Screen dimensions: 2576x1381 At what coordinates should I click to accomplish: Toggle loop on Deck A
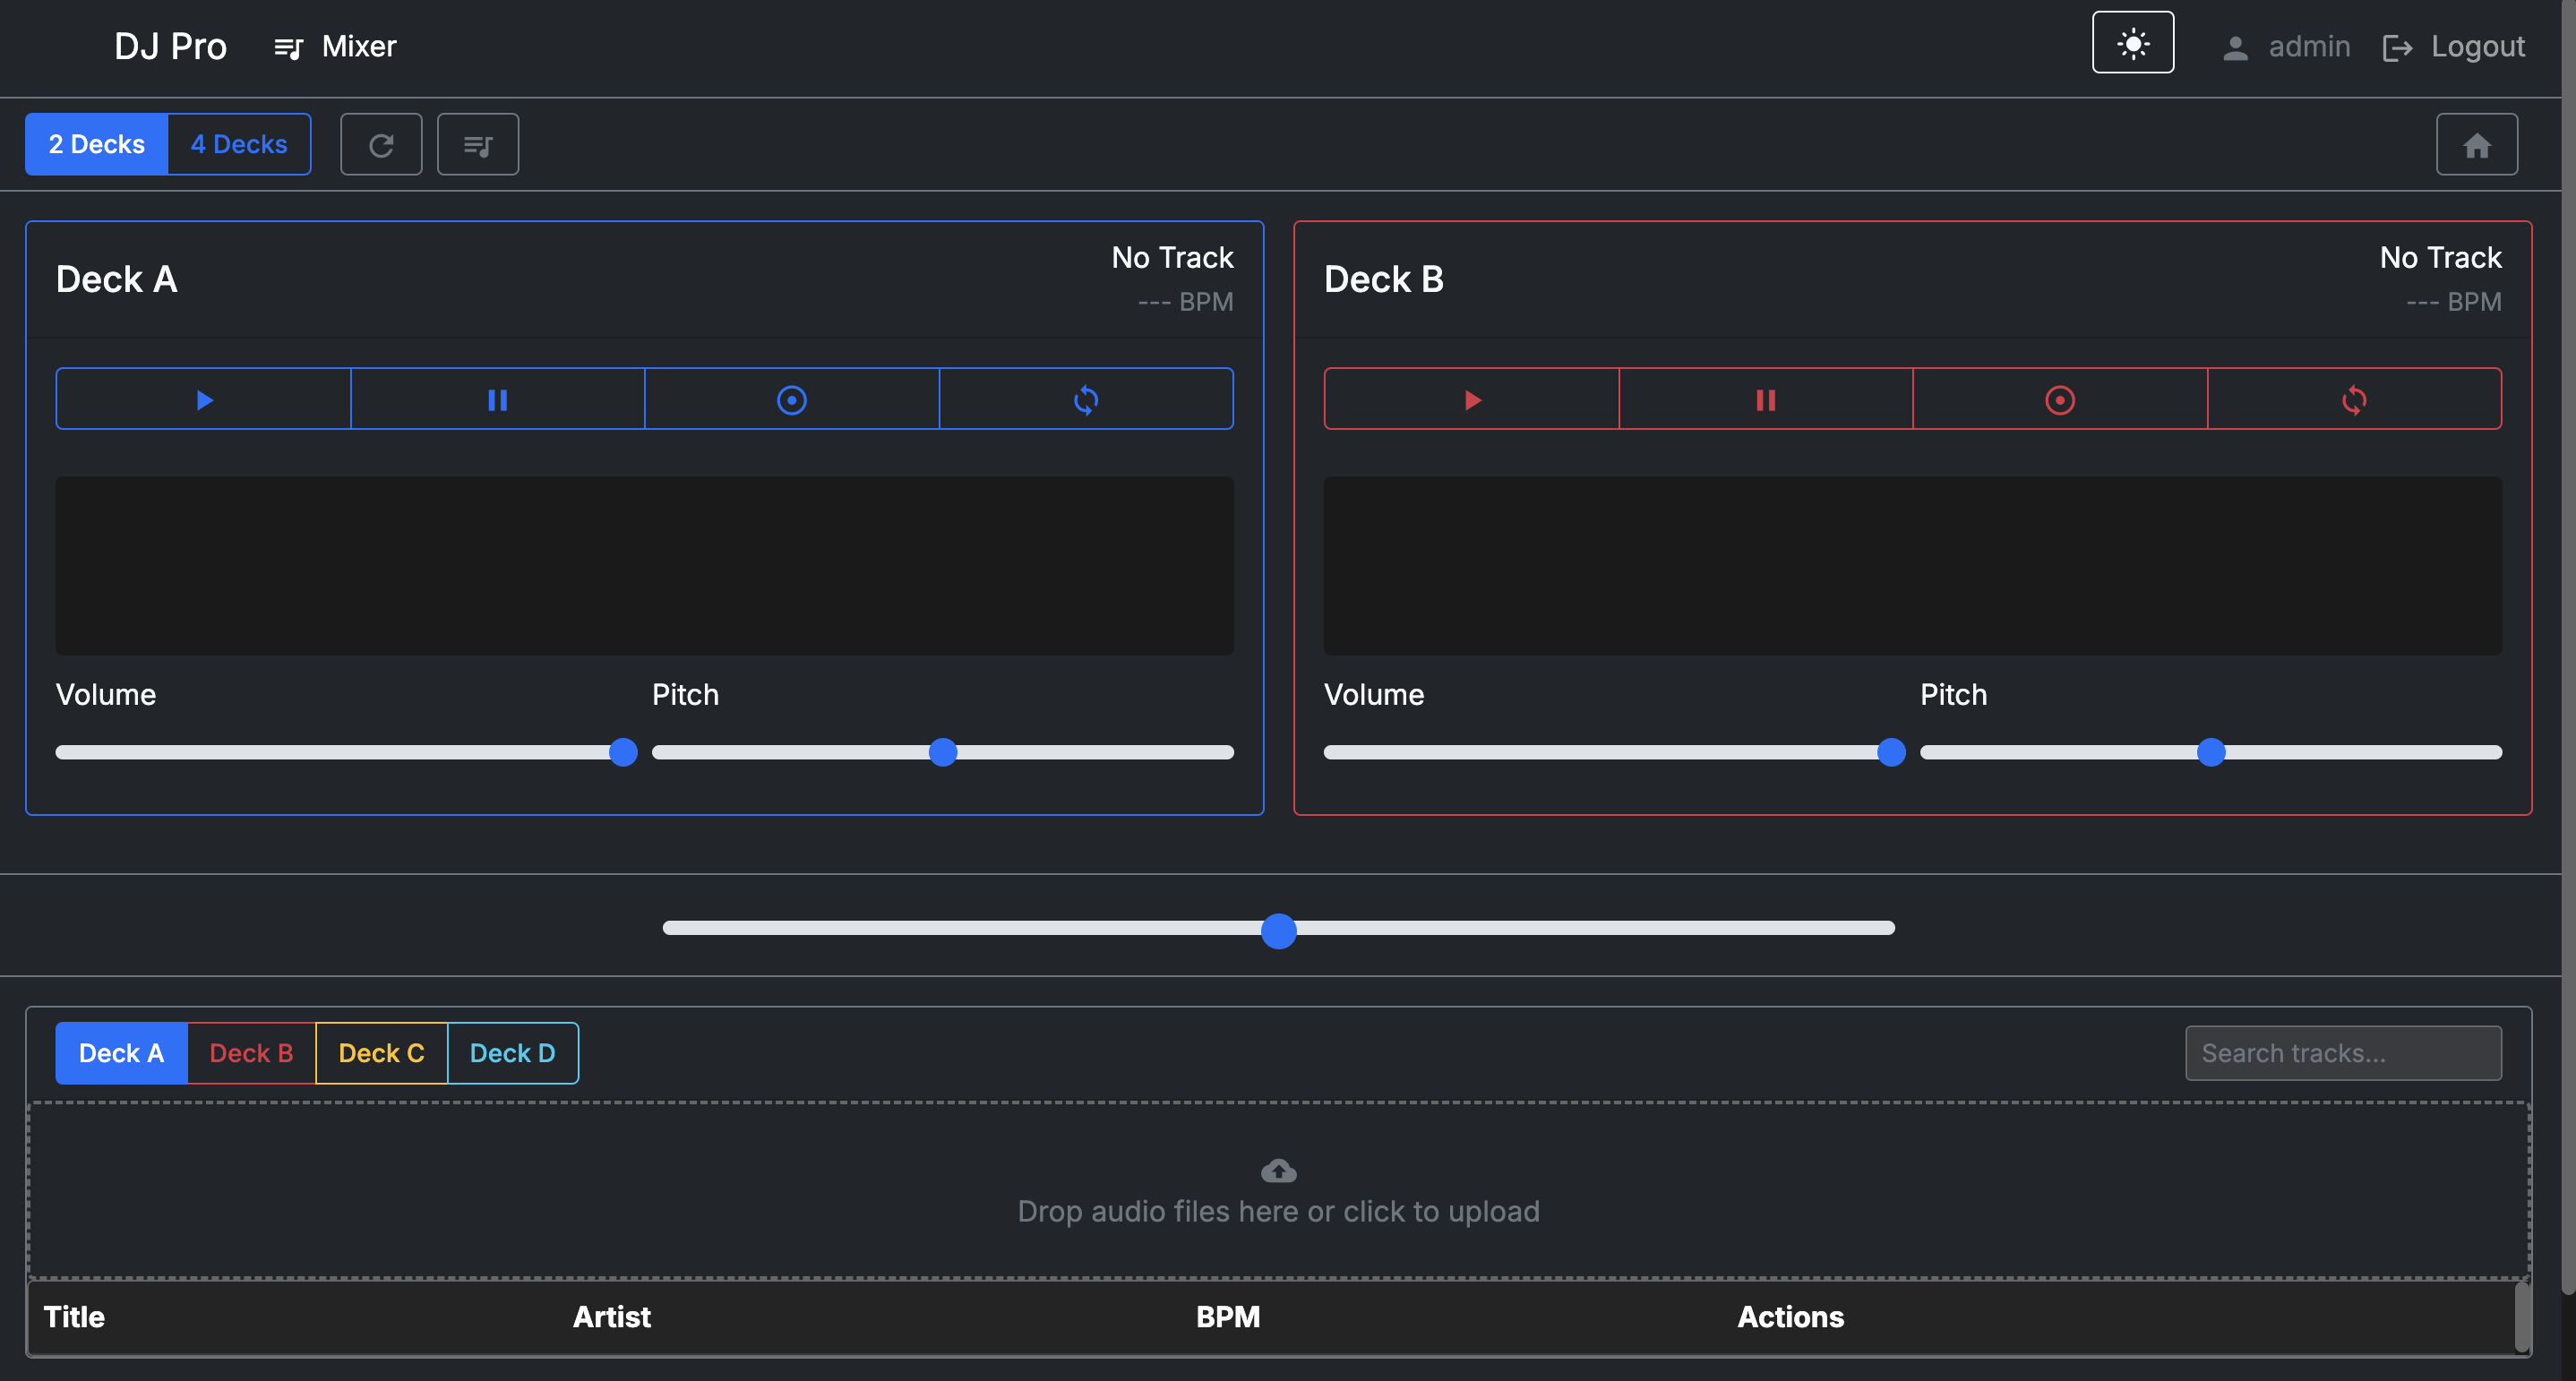(x=1086, y=398)
